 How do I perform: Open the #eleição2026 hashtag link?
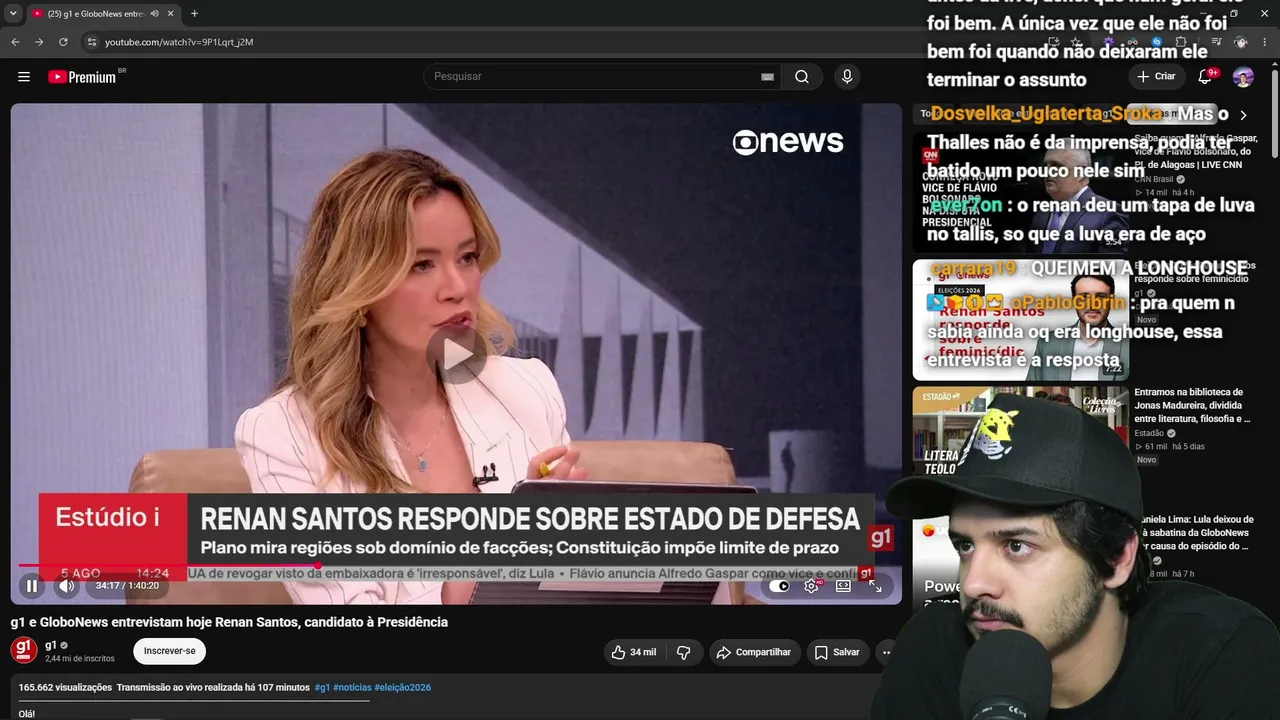tap(402, 688)
